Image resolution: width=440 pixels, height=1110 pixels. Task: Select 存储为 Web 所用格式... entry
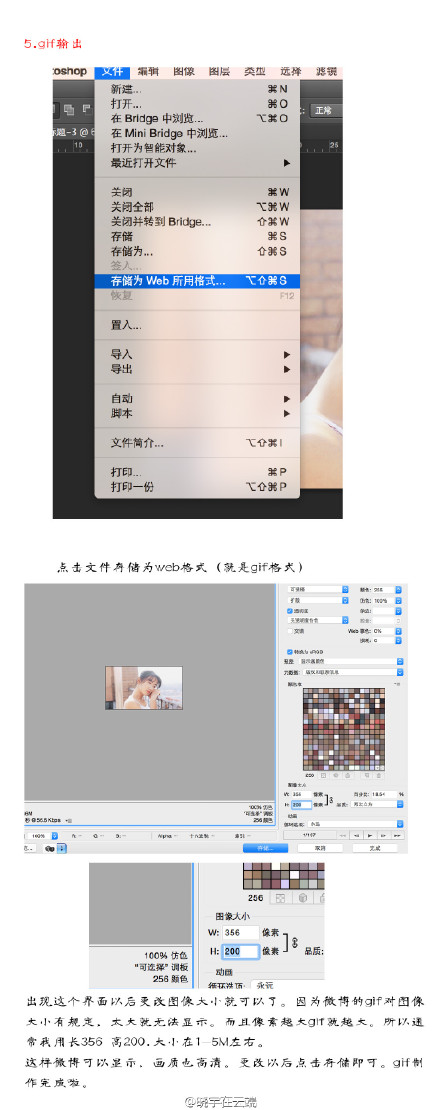coord(197,281)
